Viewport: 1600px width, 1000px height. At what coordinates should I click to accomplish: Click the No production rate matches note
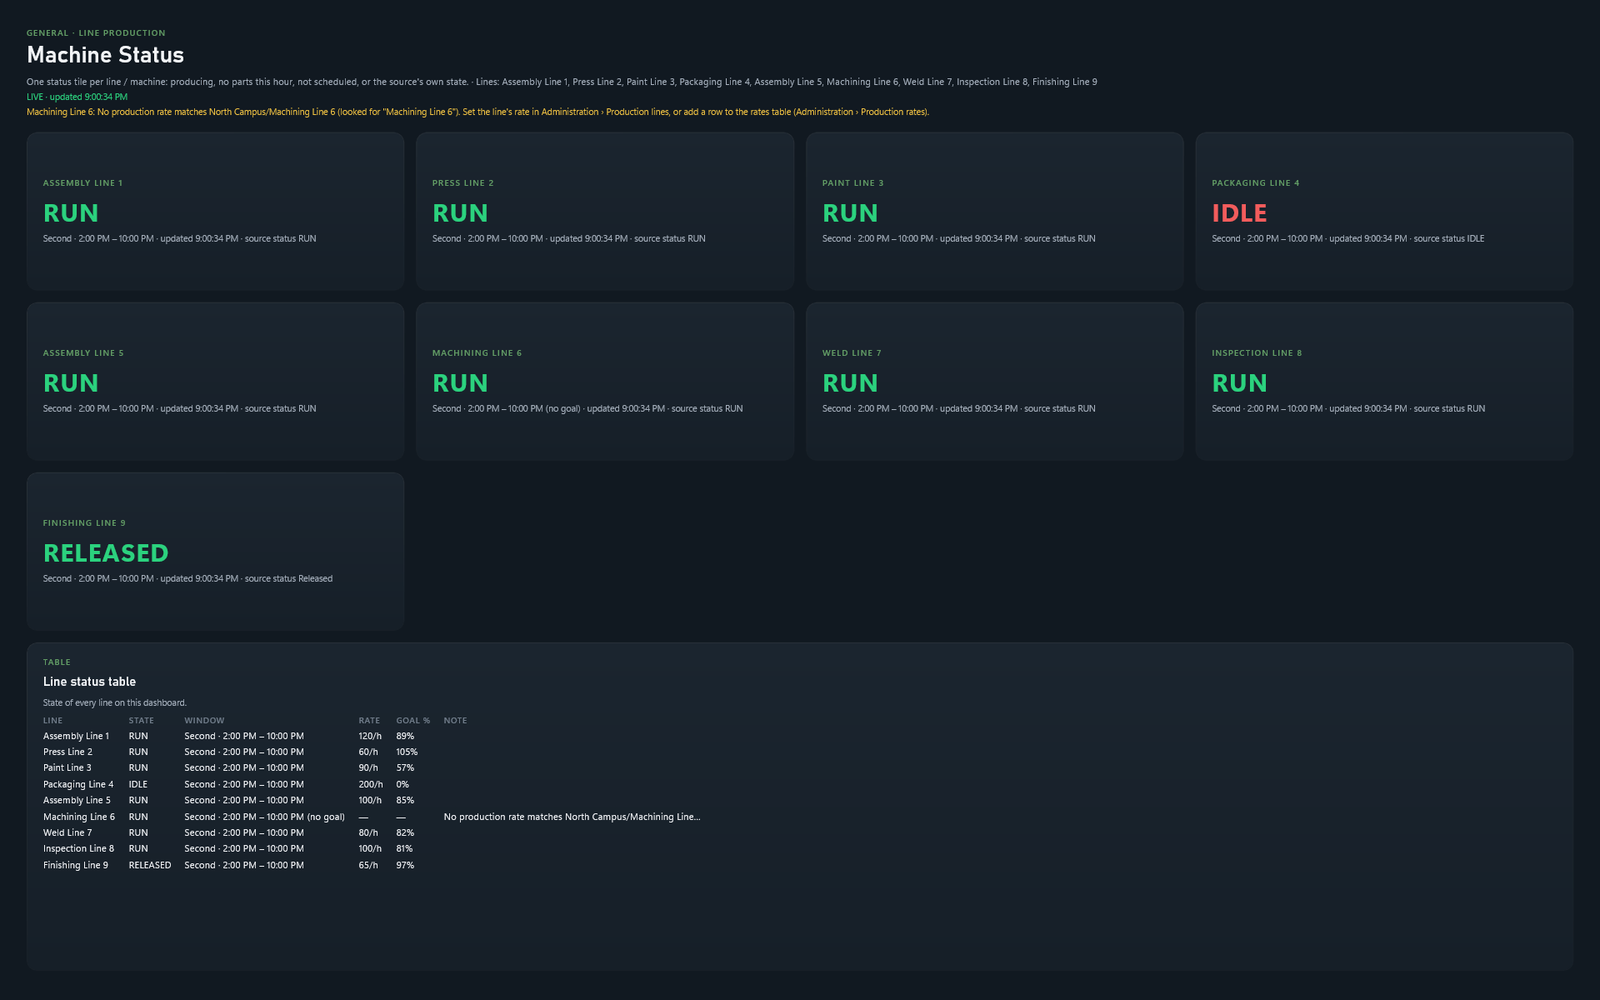coord(572,817)
